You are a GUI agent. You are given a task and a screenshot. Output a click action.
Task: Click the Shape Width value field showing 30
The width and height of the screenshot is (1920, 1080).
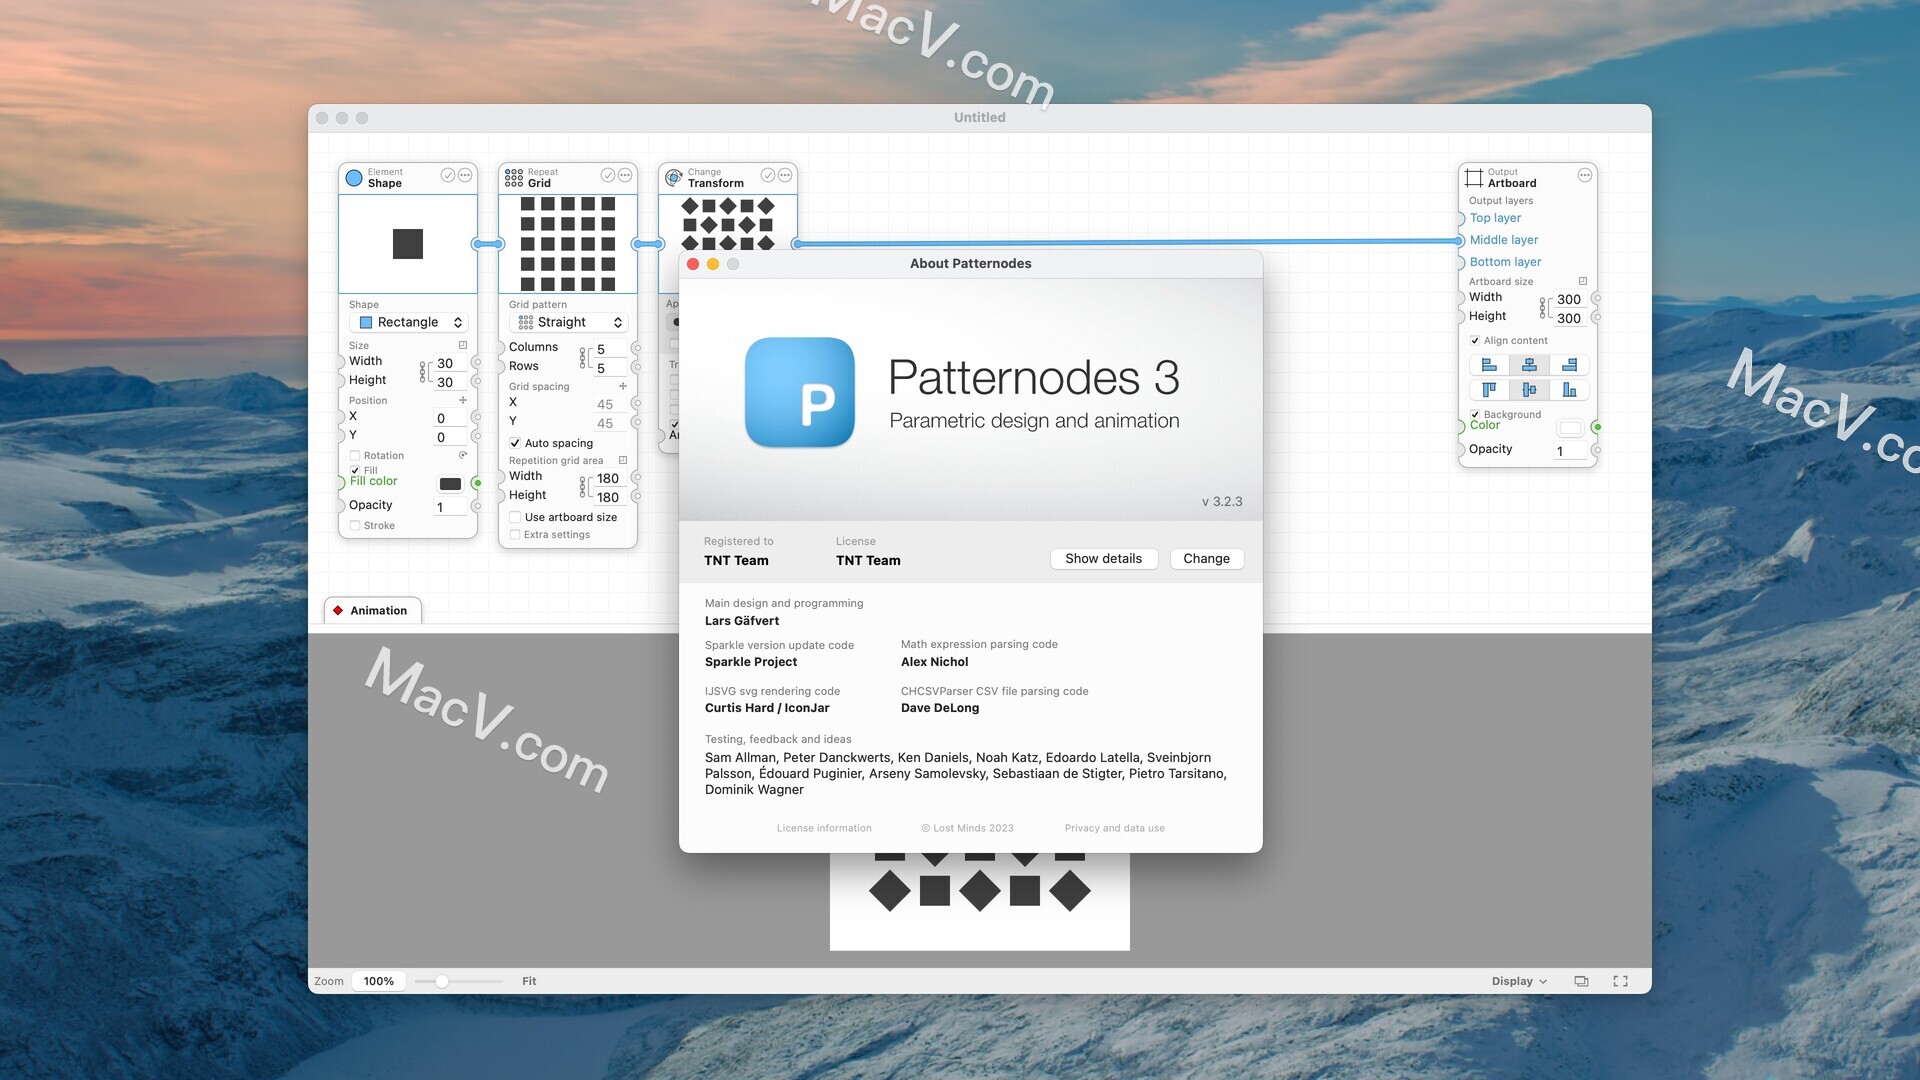tap(450, 363)
